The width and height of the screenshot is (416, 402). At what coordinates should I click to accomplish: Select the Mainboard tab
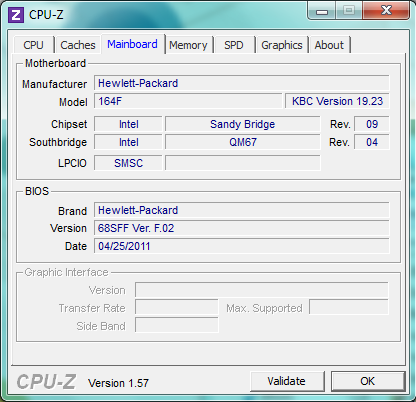(x=132, y=44)
